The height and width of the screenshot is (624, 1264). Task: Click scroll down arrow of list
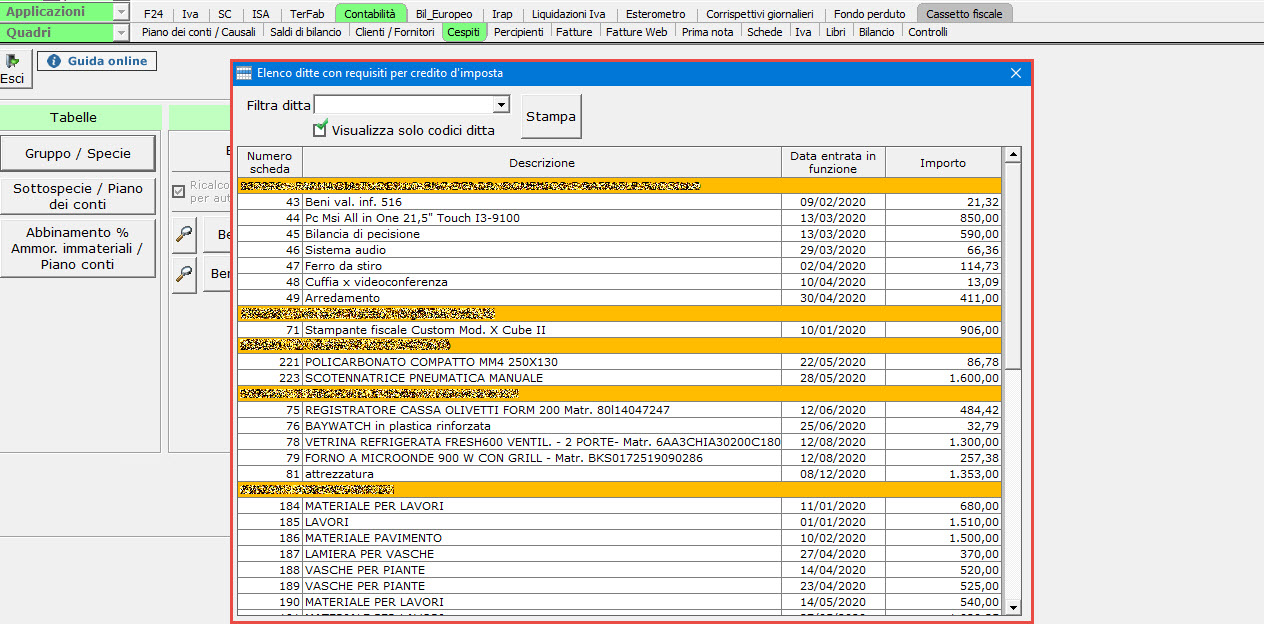click(x=1013, y=607)
